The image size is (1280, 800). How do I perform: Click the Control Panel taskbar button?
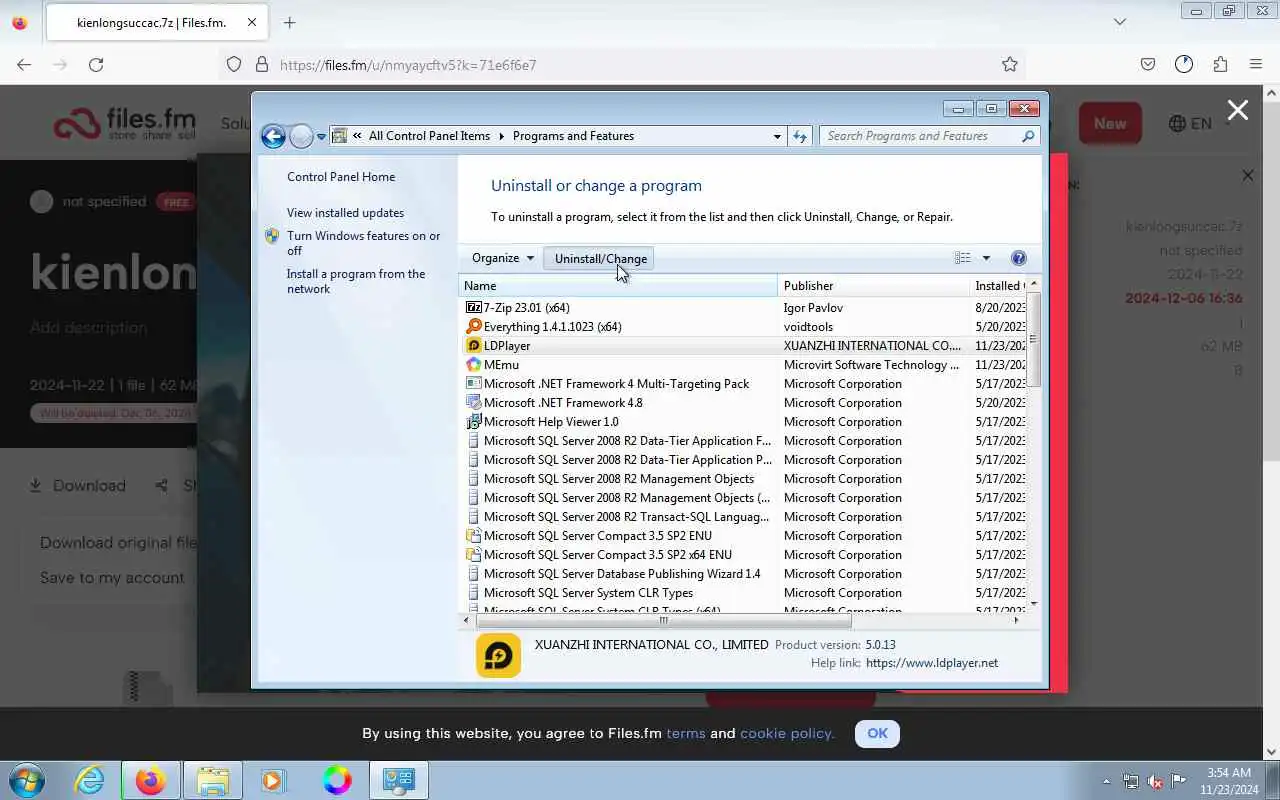[399, 780]
